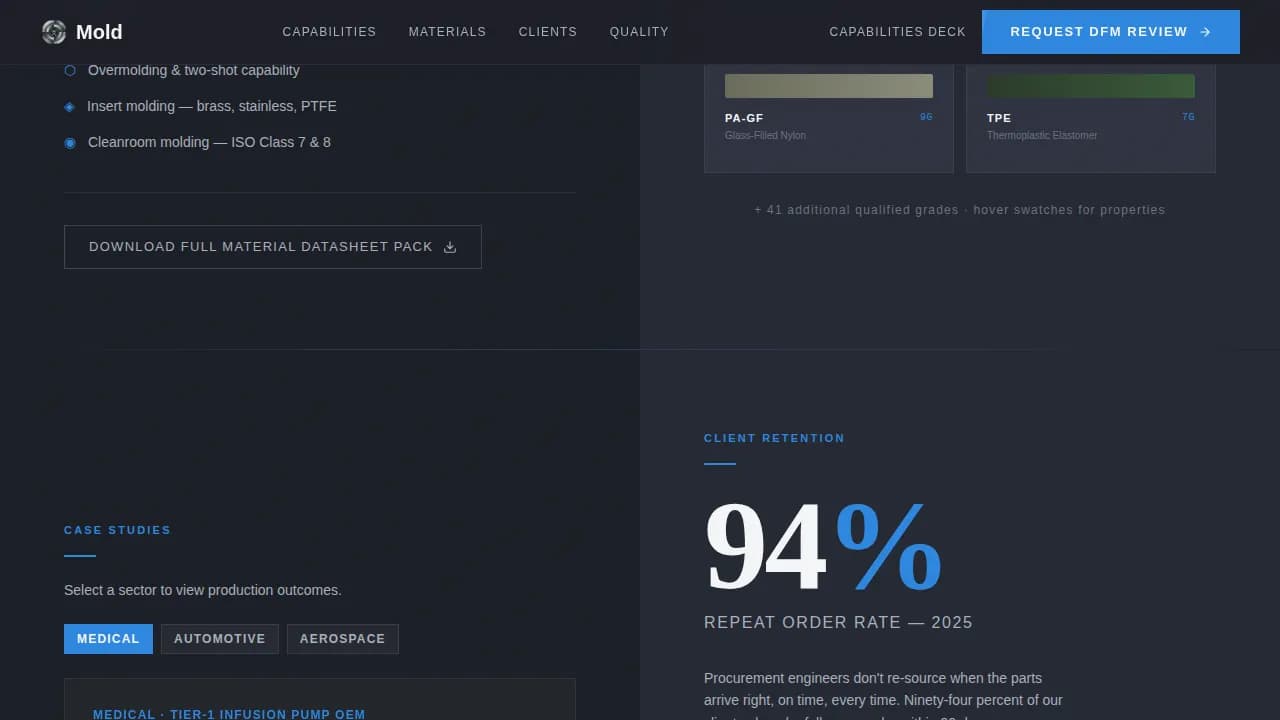Select the MEDICAL sector filter
Screen dimensions: 1280x720
108,638
